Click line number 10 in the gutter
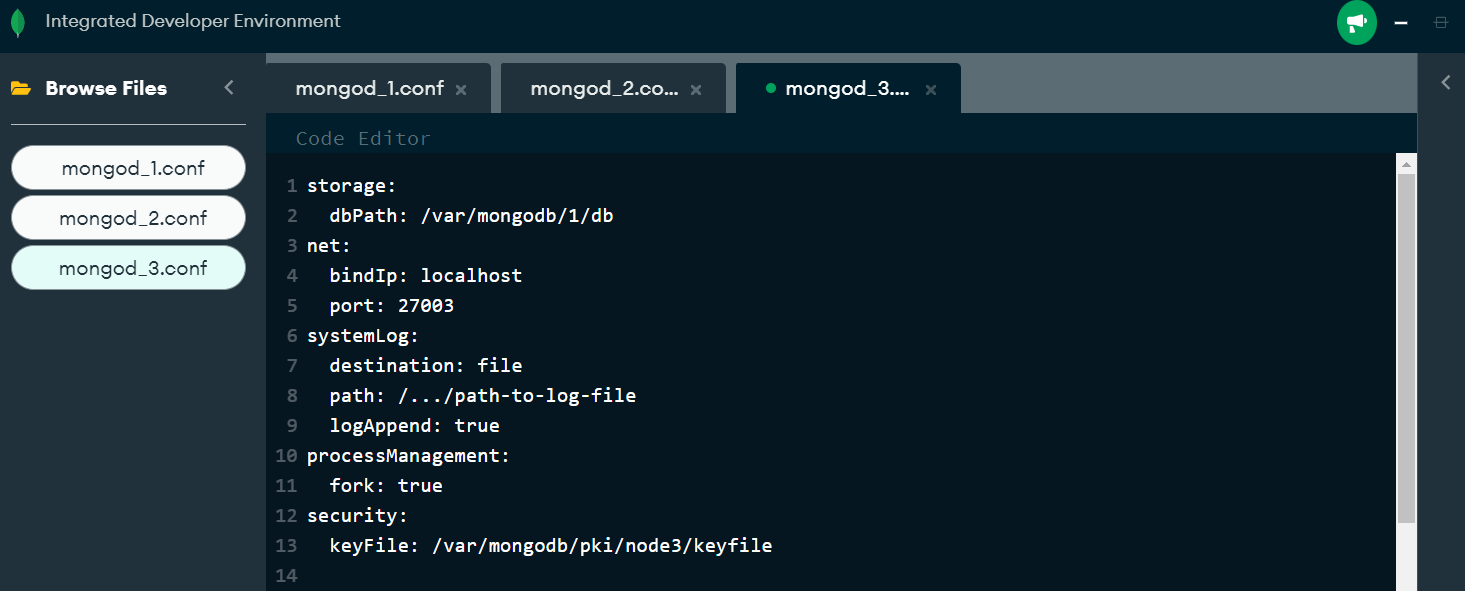The width and height of the screenshot is (1465, 591). click(x=286, y=456)
